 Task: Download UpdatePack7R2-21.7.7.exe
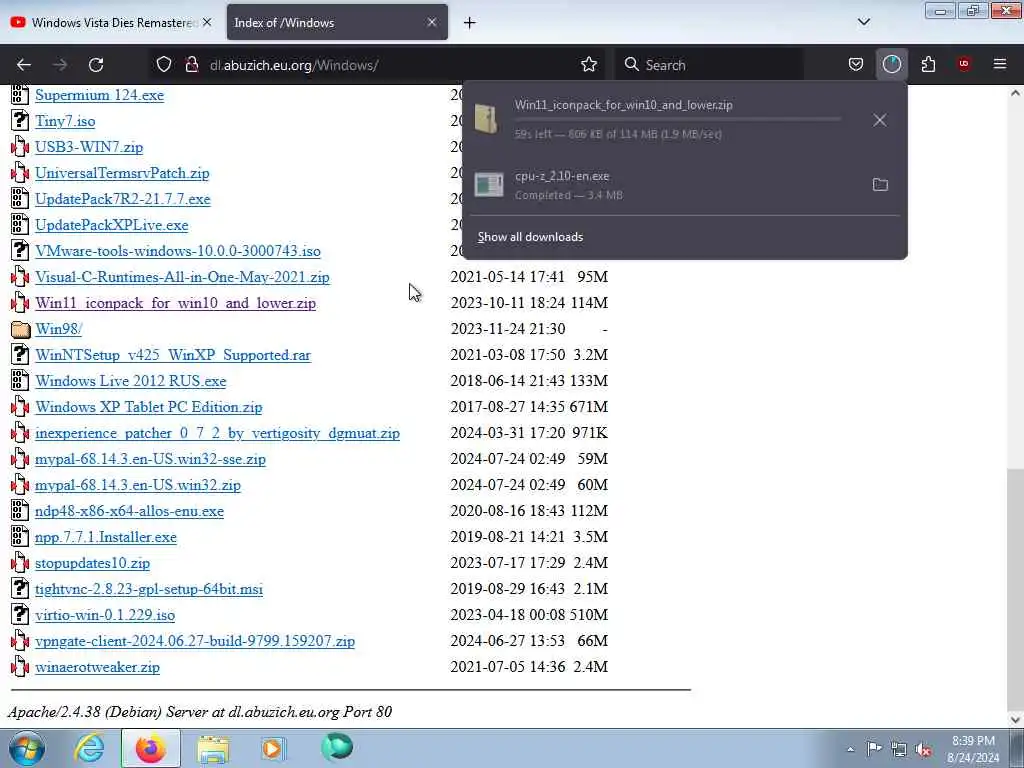pos(123,199)
